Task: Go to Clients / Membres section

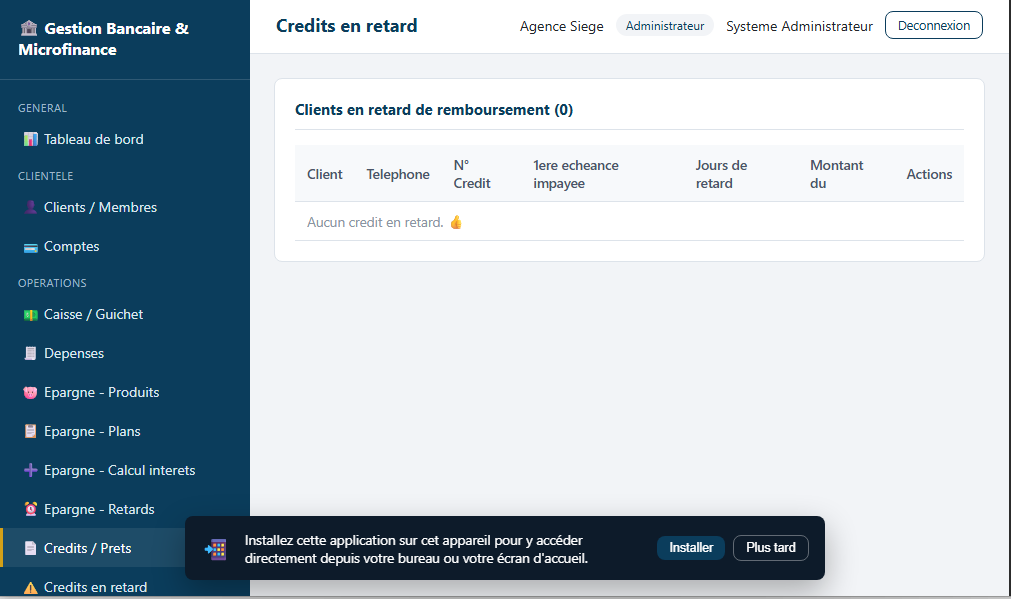Action: 125,207
